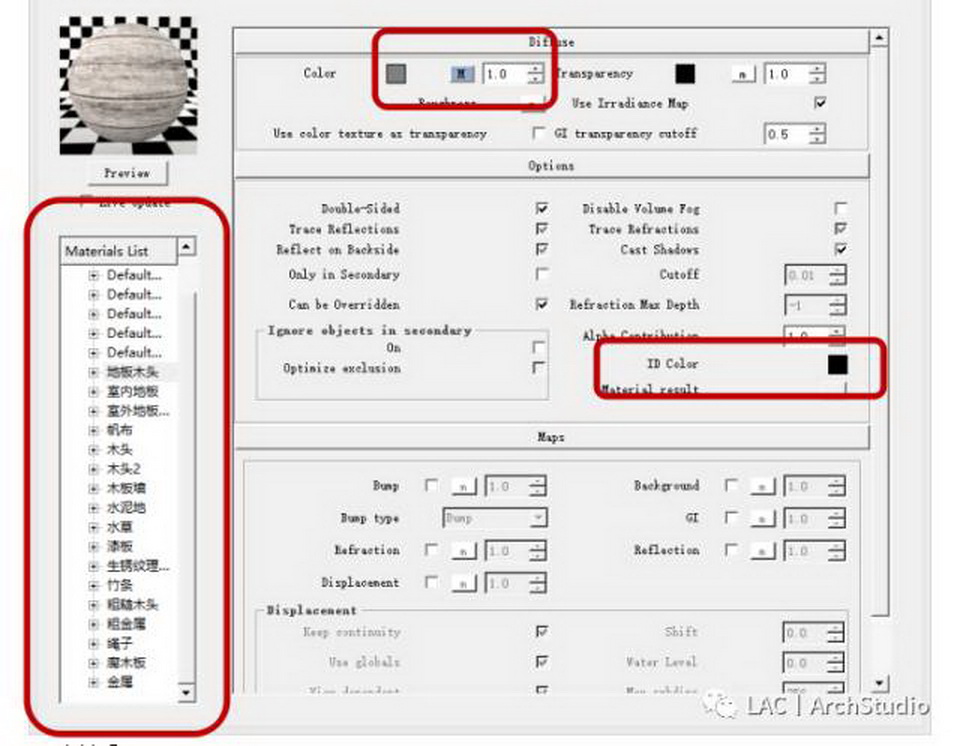
Task: Open the ID Color black swatch
Action: (837, 365)
